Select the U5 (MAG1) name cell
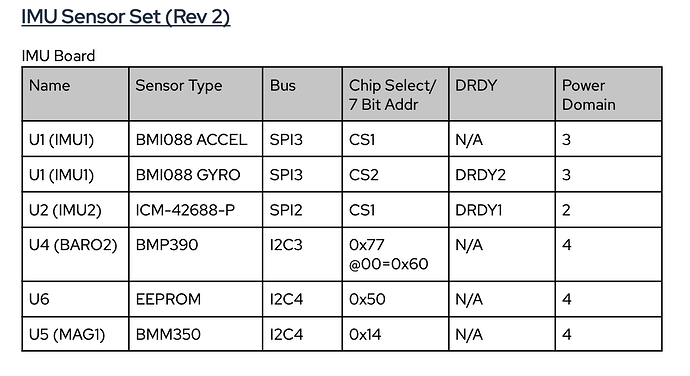690x376 pixels. pos(75,335)
